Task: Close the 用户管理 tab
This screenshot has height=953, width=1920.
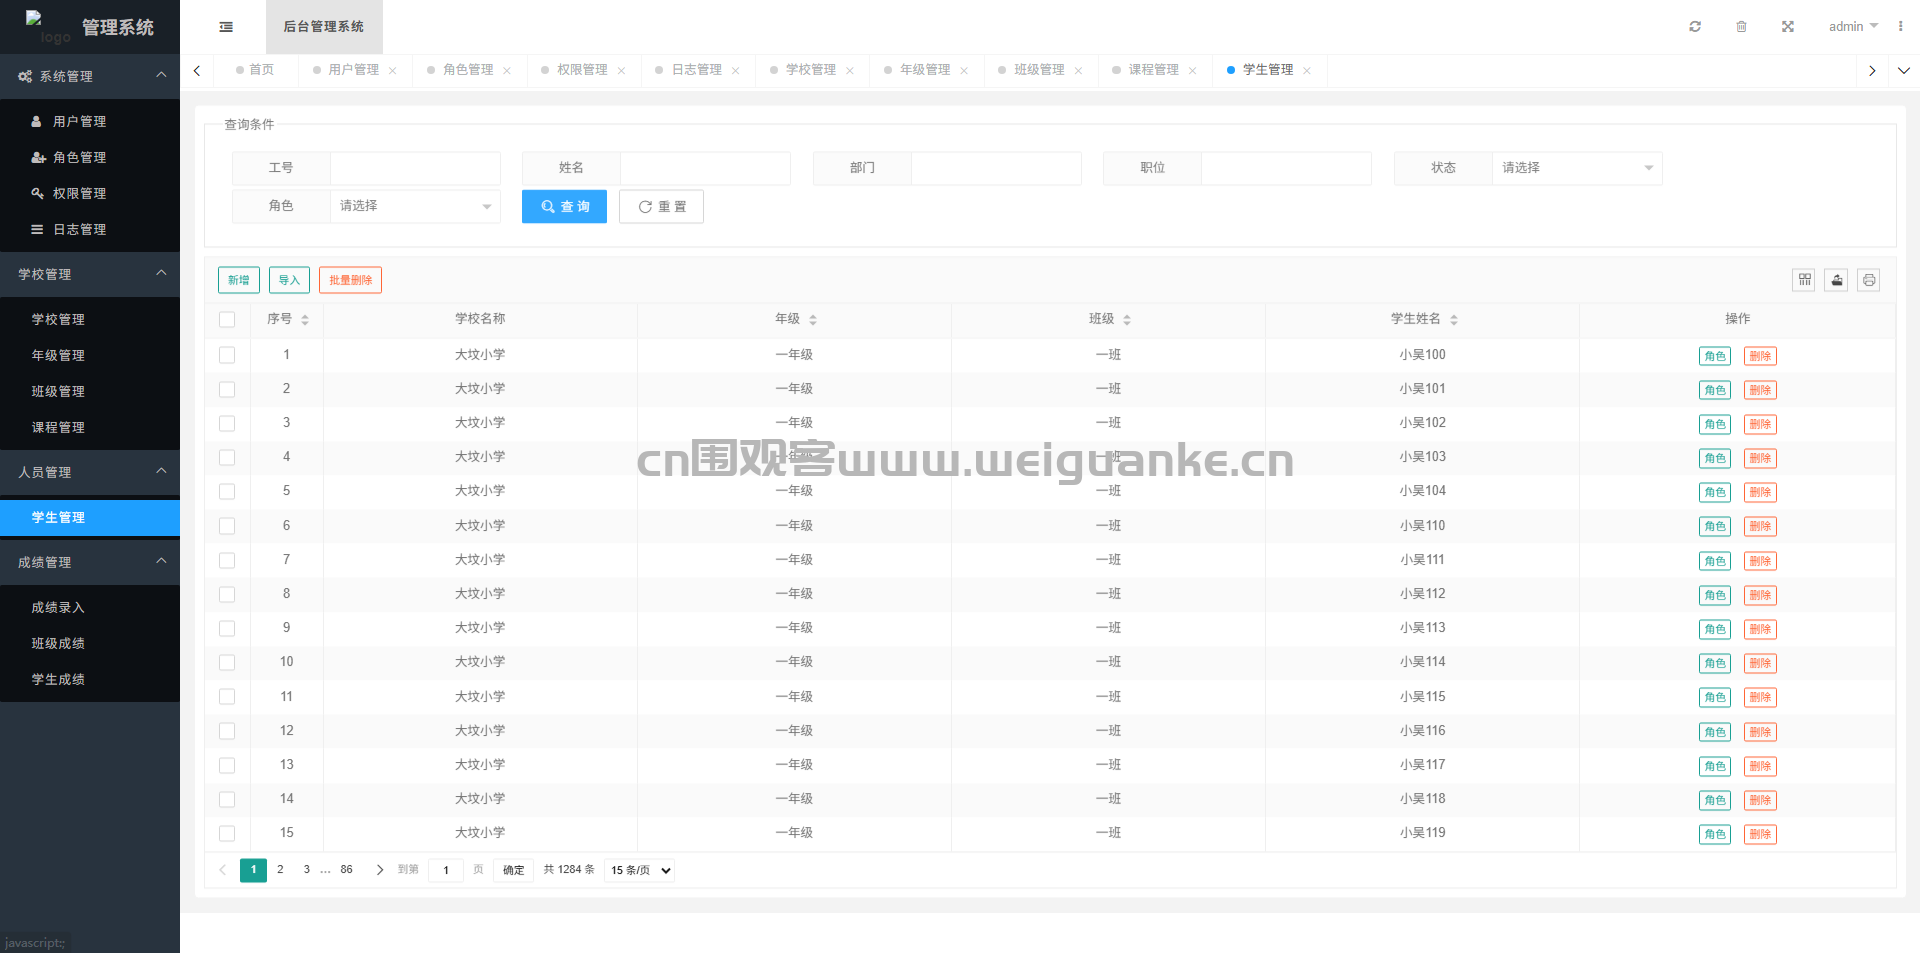Action: (393, 70)
